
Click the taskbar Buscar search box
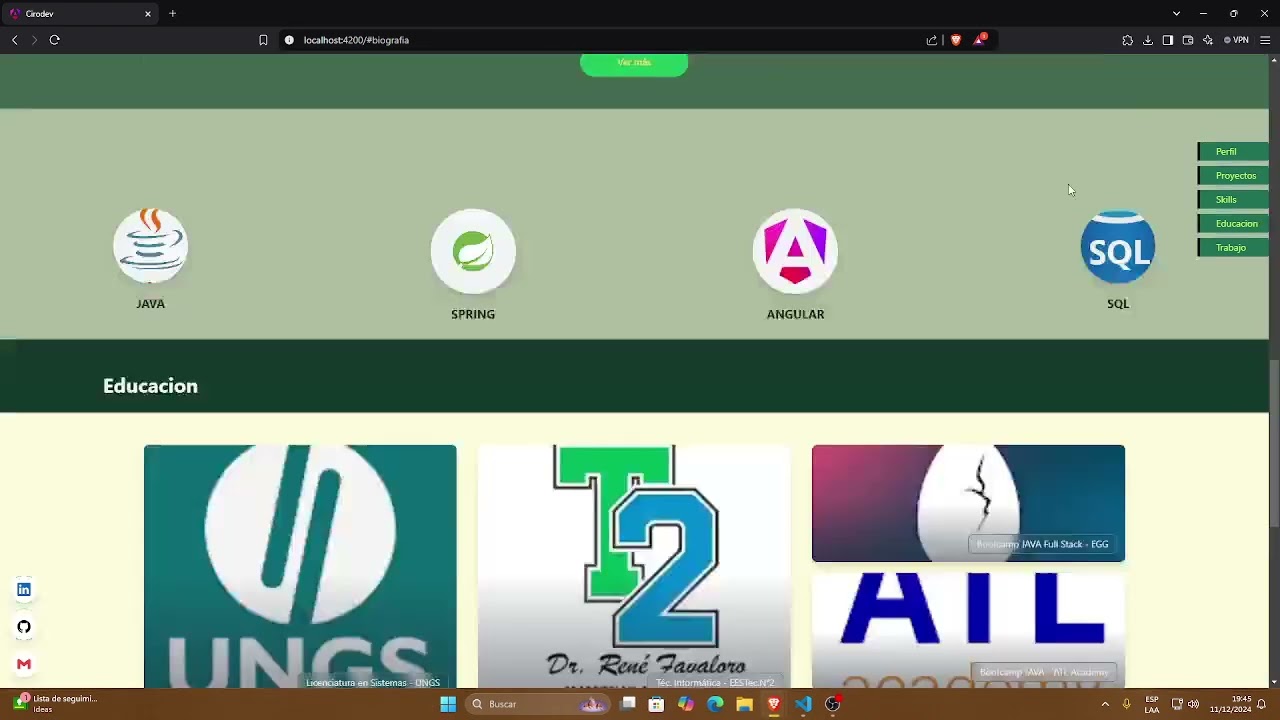tap(540, 704)
